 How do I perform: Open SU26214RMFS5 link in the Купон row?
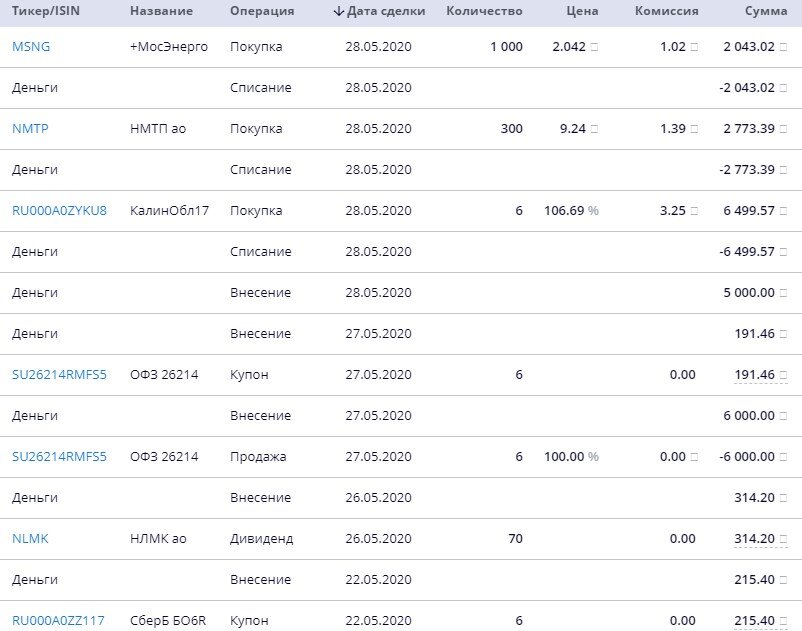coord(59,374)
